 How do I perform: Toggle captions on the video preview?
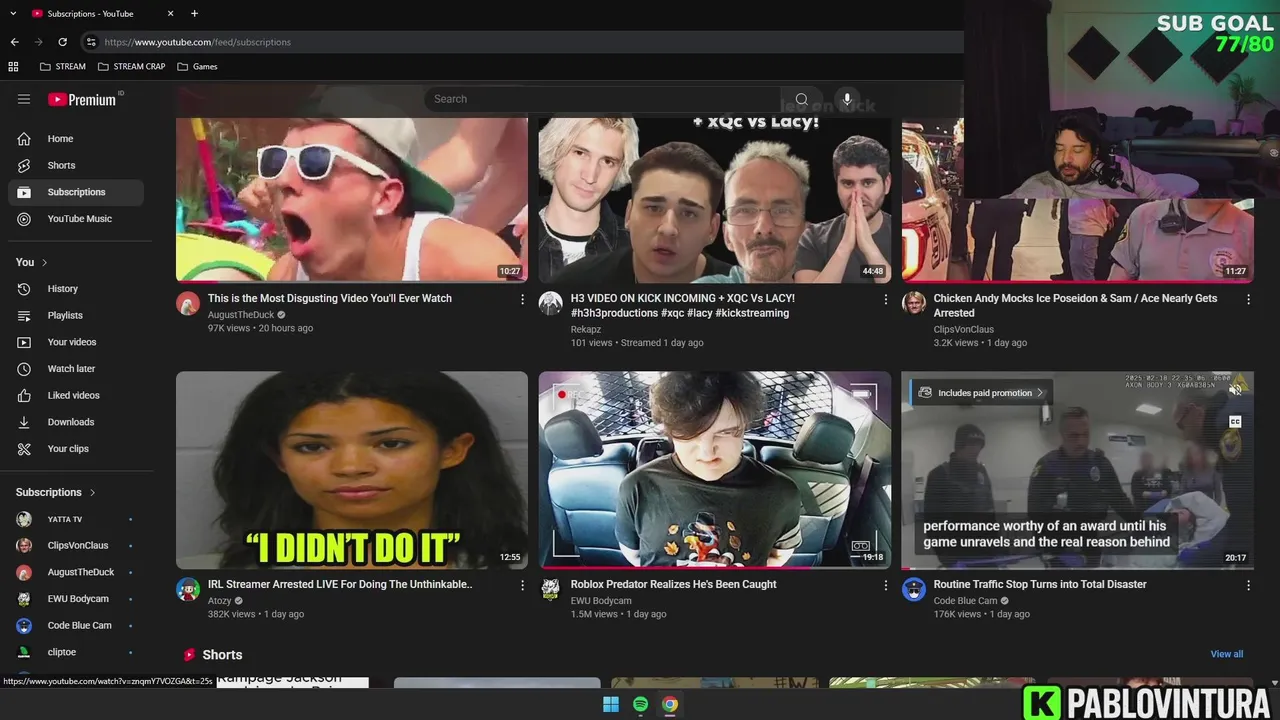[x=1236, y=422]
